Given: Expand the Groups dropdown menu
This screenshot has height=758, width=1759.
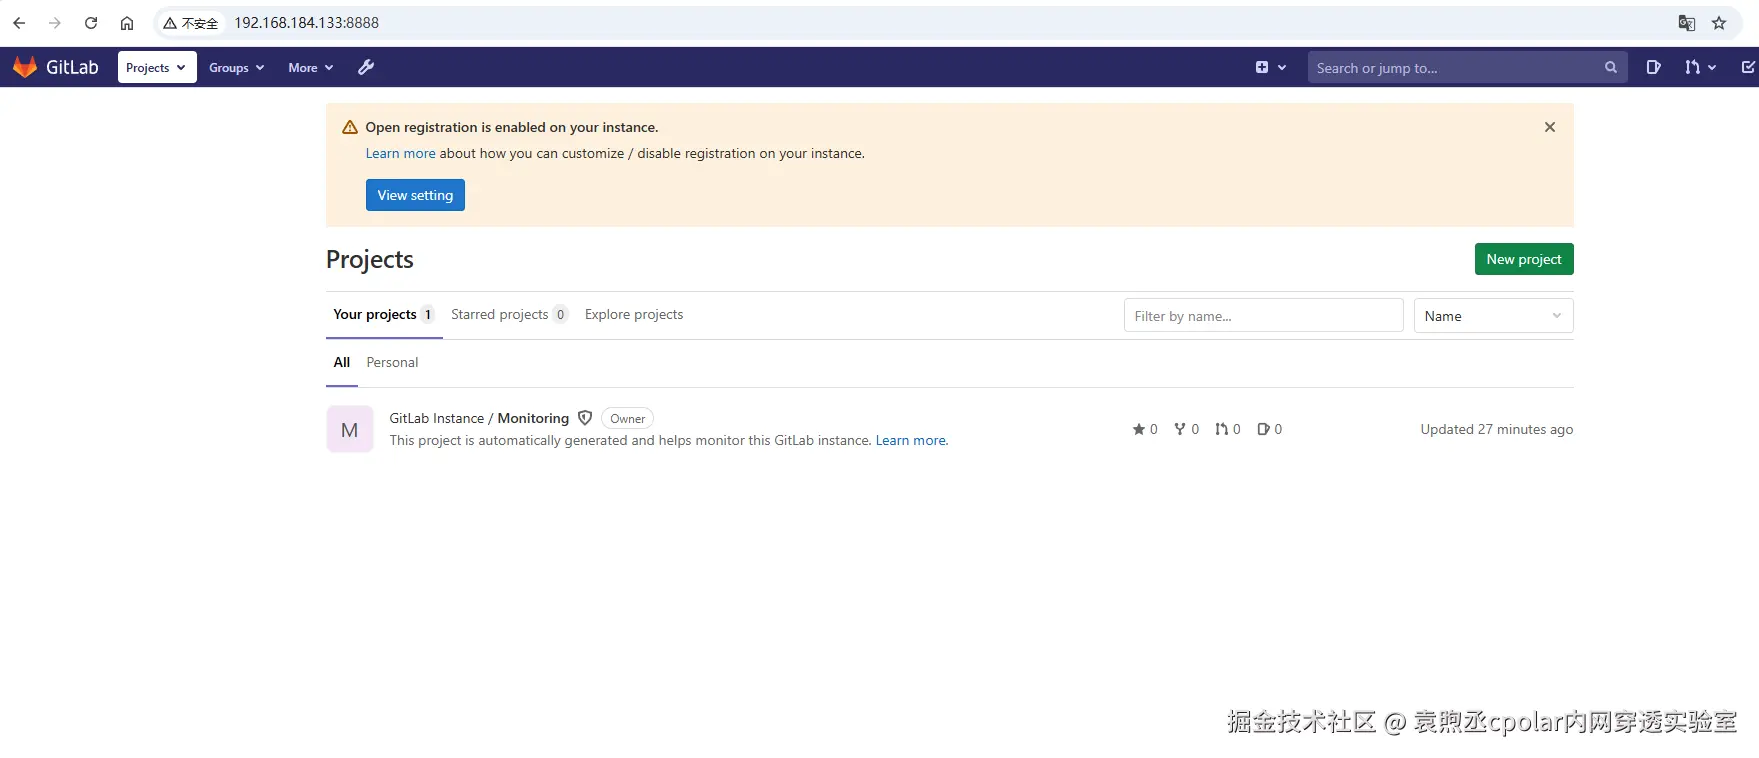Looking at the screenshot, I should [237, 67].
